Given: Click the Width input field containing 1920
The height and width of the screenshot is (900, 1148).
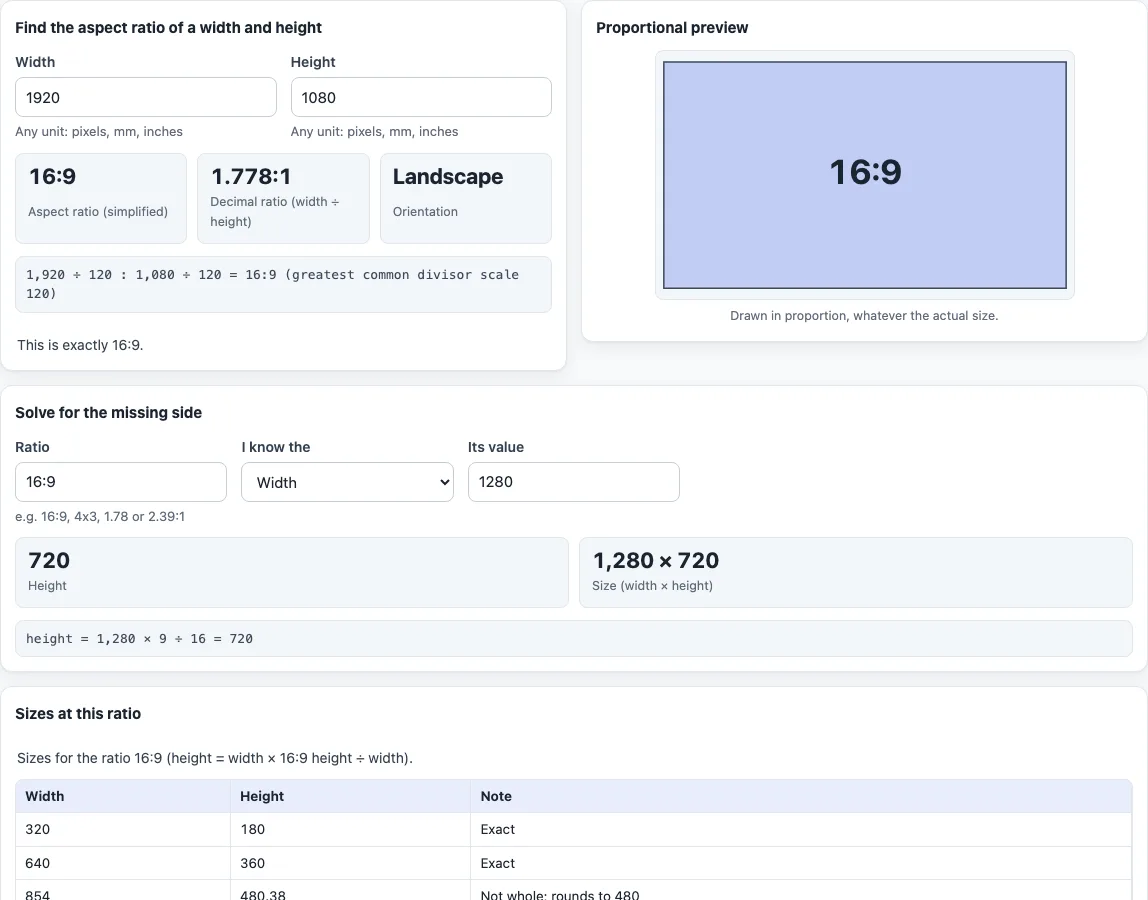Looking at the screenshot, I should coord(146,97).
